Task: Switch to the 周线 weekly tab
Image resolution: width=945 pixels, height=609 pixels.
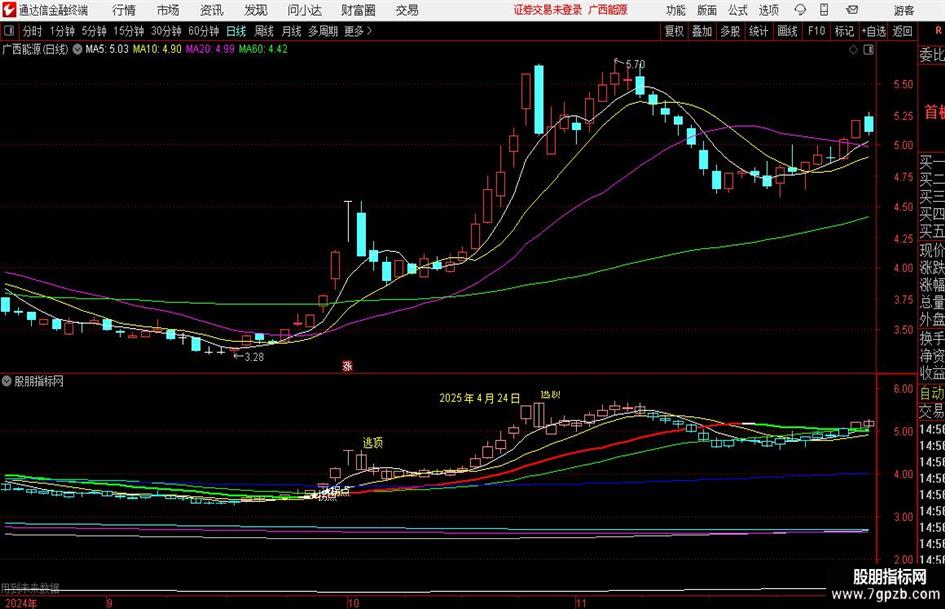Action: [x=264, y=31]
